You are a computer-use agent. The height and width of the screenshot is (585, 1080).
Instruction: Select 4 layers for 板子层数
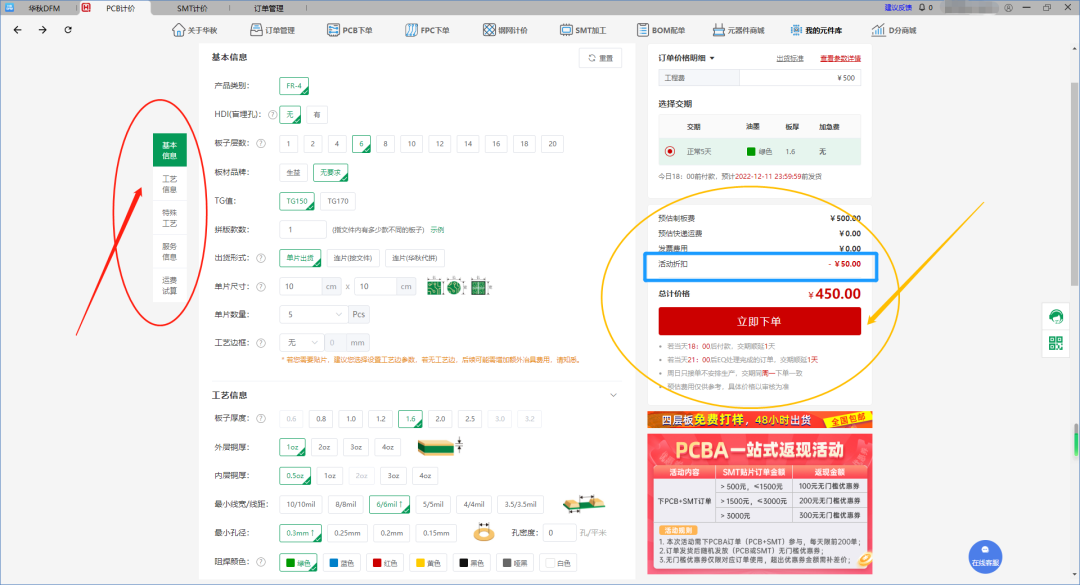coord(337,143)
